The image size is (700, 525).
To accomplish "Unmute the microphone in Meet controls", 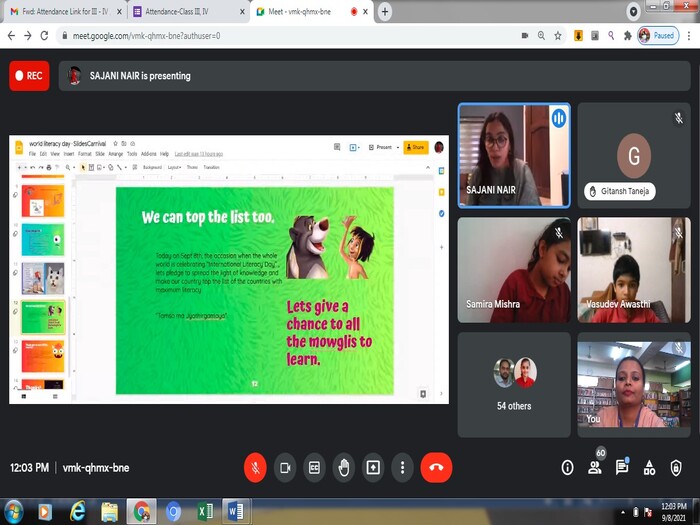I will coord(255,467).
